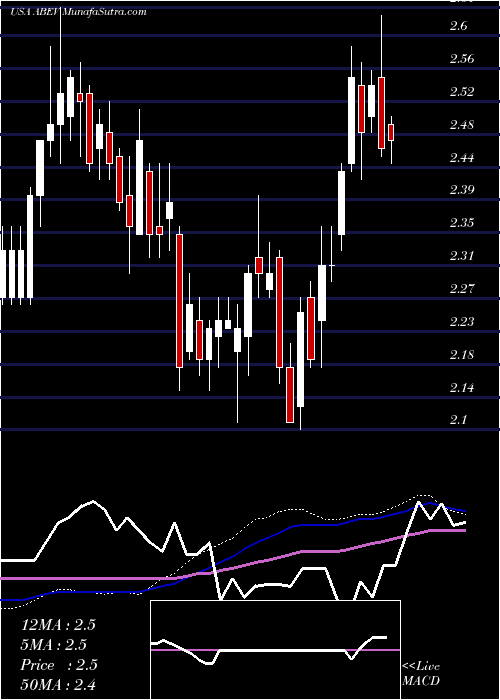Click the 2.44 price axis label
Viewport: 500px width, 700px height.
462,158
